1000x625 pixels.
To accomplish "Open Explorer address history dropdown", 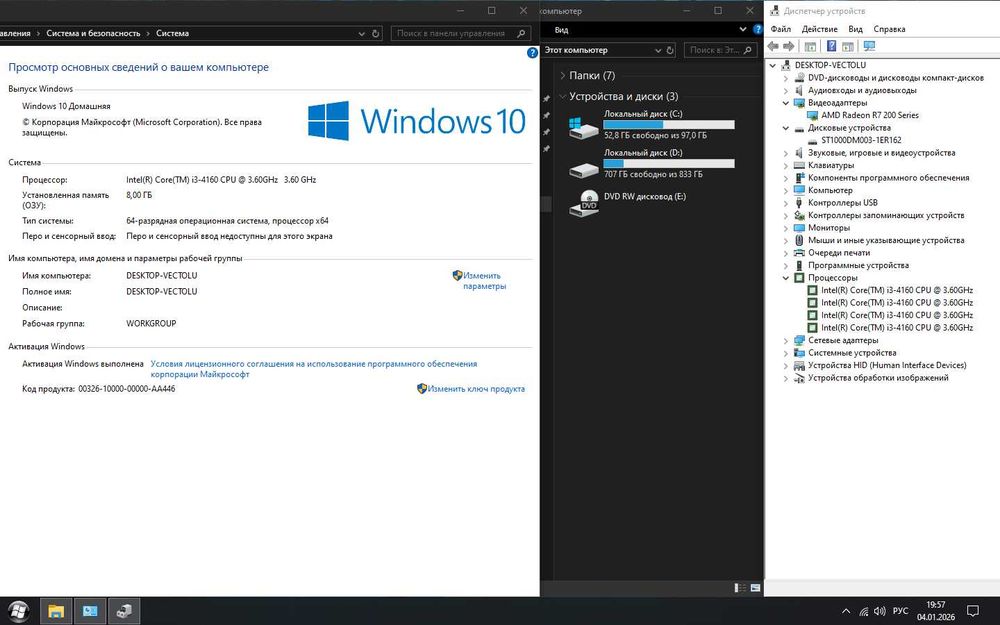I will (x=658, y=50).
